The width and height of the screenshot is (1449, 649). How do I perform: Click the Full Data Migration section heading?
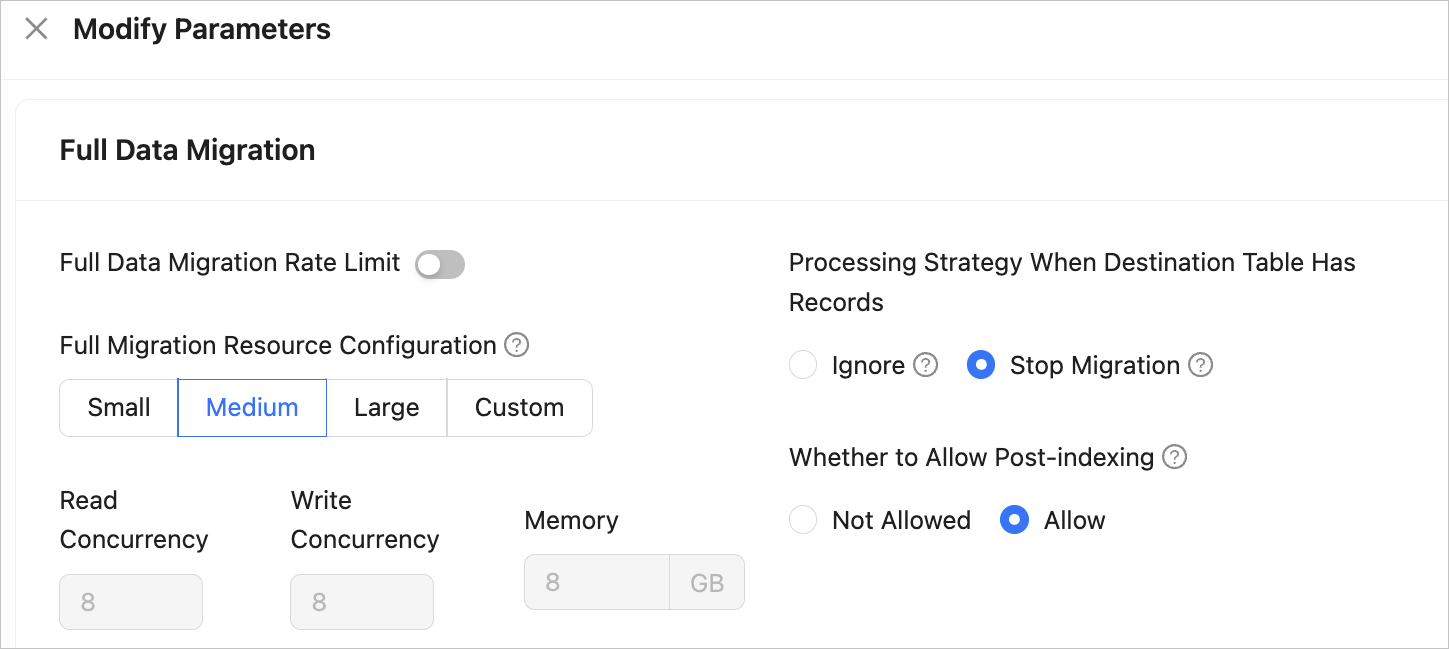click(187, 150)
